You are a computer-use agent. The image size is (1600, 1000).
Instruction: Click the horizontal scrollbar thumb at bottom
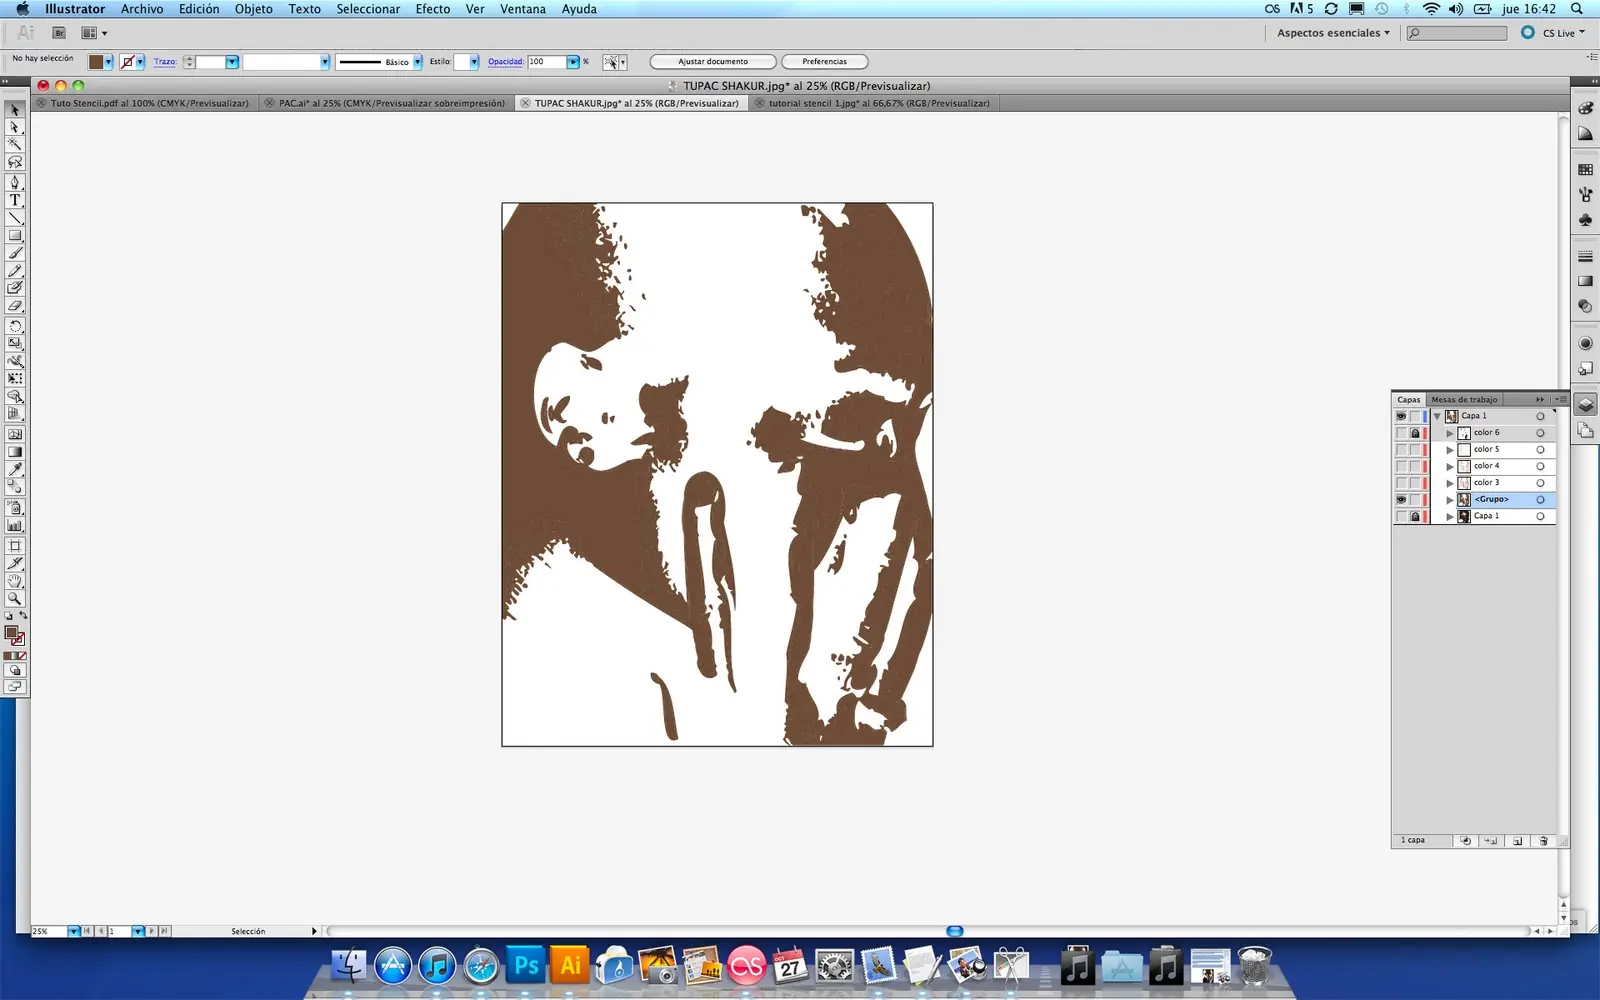(x=955, y=931)
